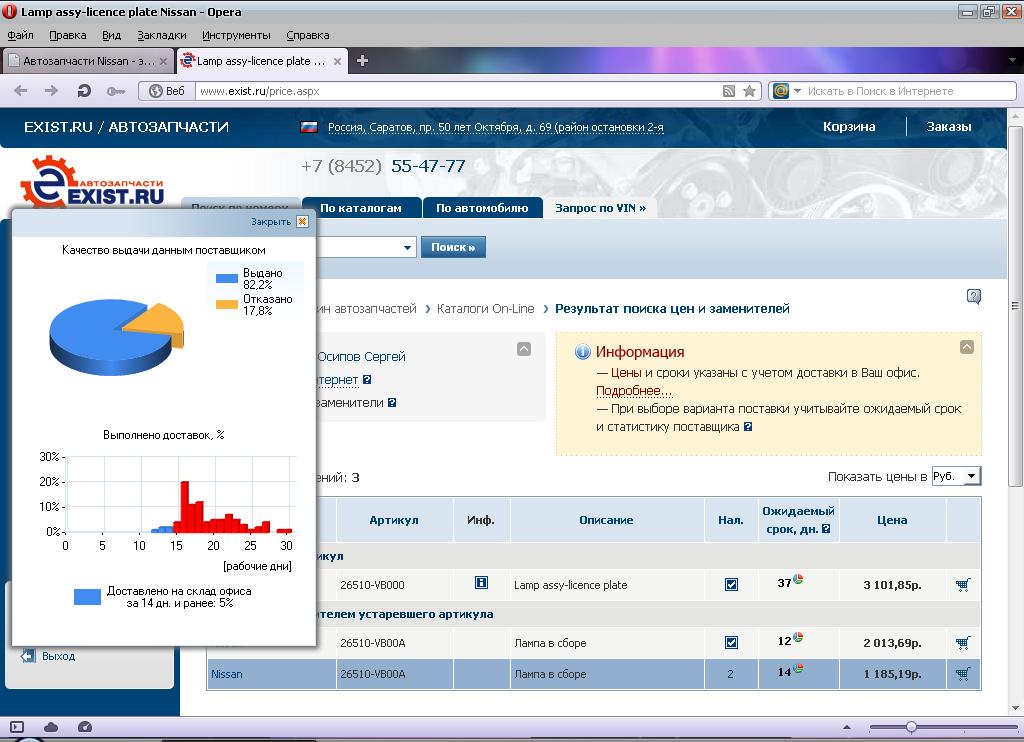Click help icon after 'статистику поставщика'
The width and height of the screenshot is (1024, 742).
(748, 427)
